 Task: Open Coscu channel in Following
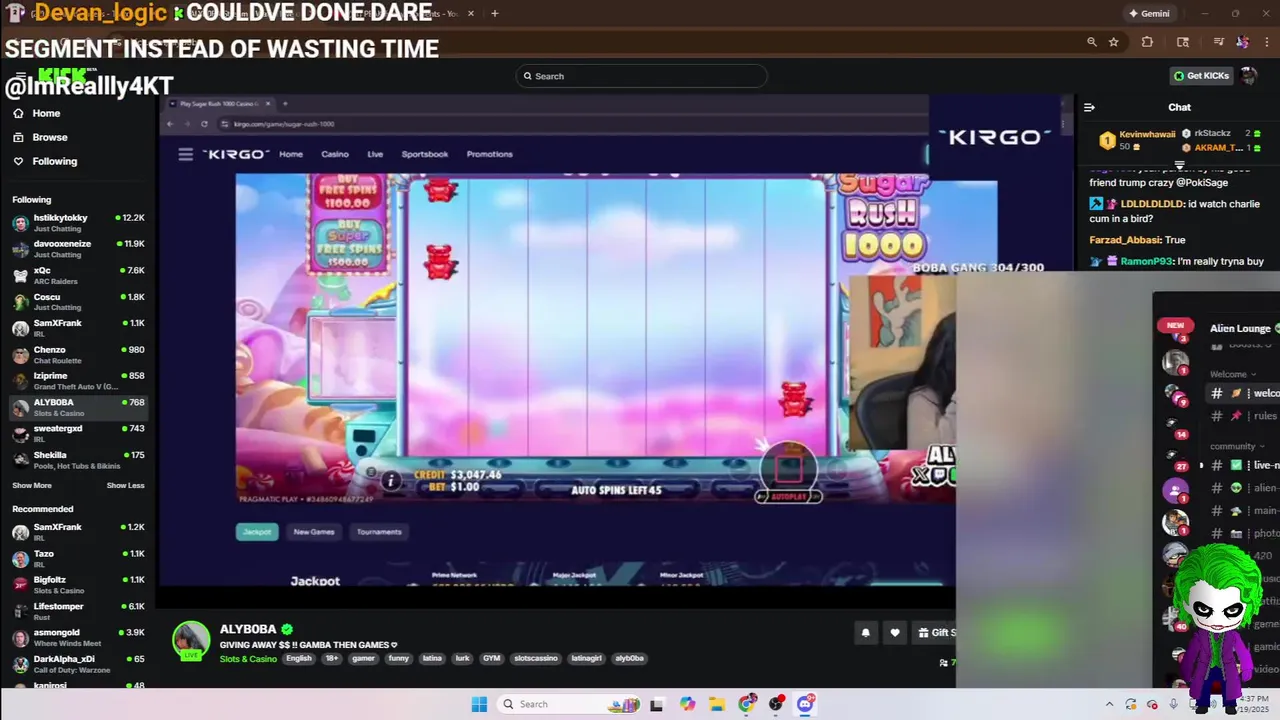pos(78,301)
